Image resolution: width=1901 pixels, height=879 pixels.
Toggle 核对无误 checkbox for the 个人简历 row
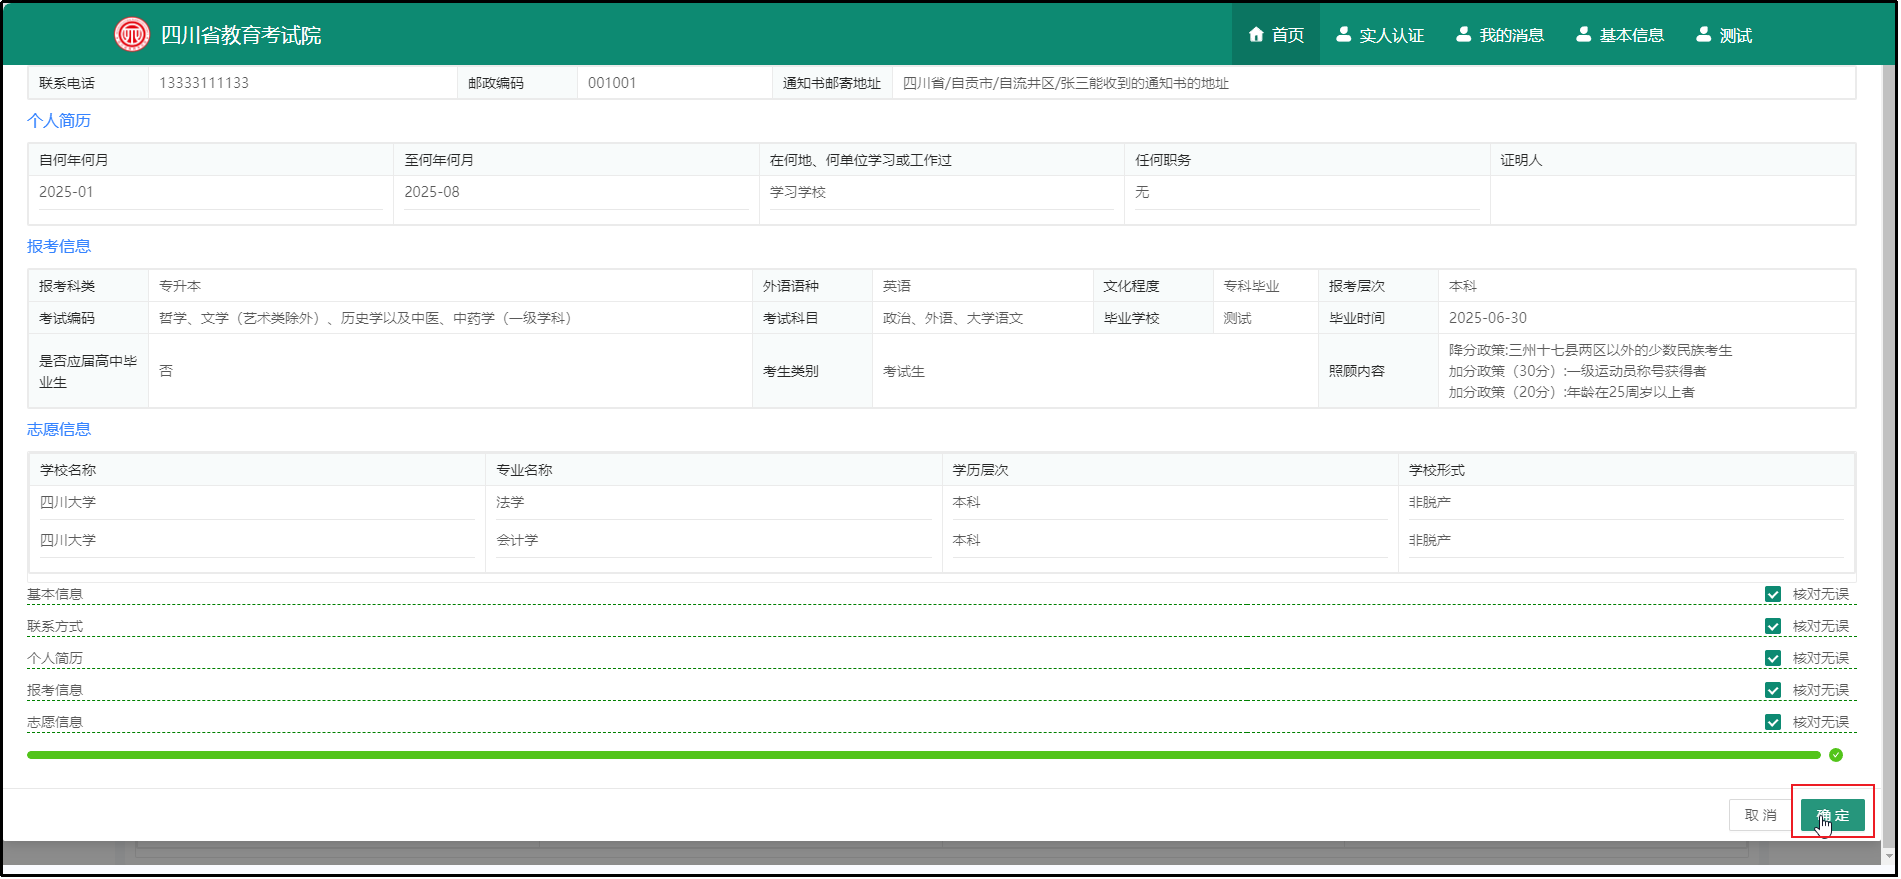pos(1773,658)
